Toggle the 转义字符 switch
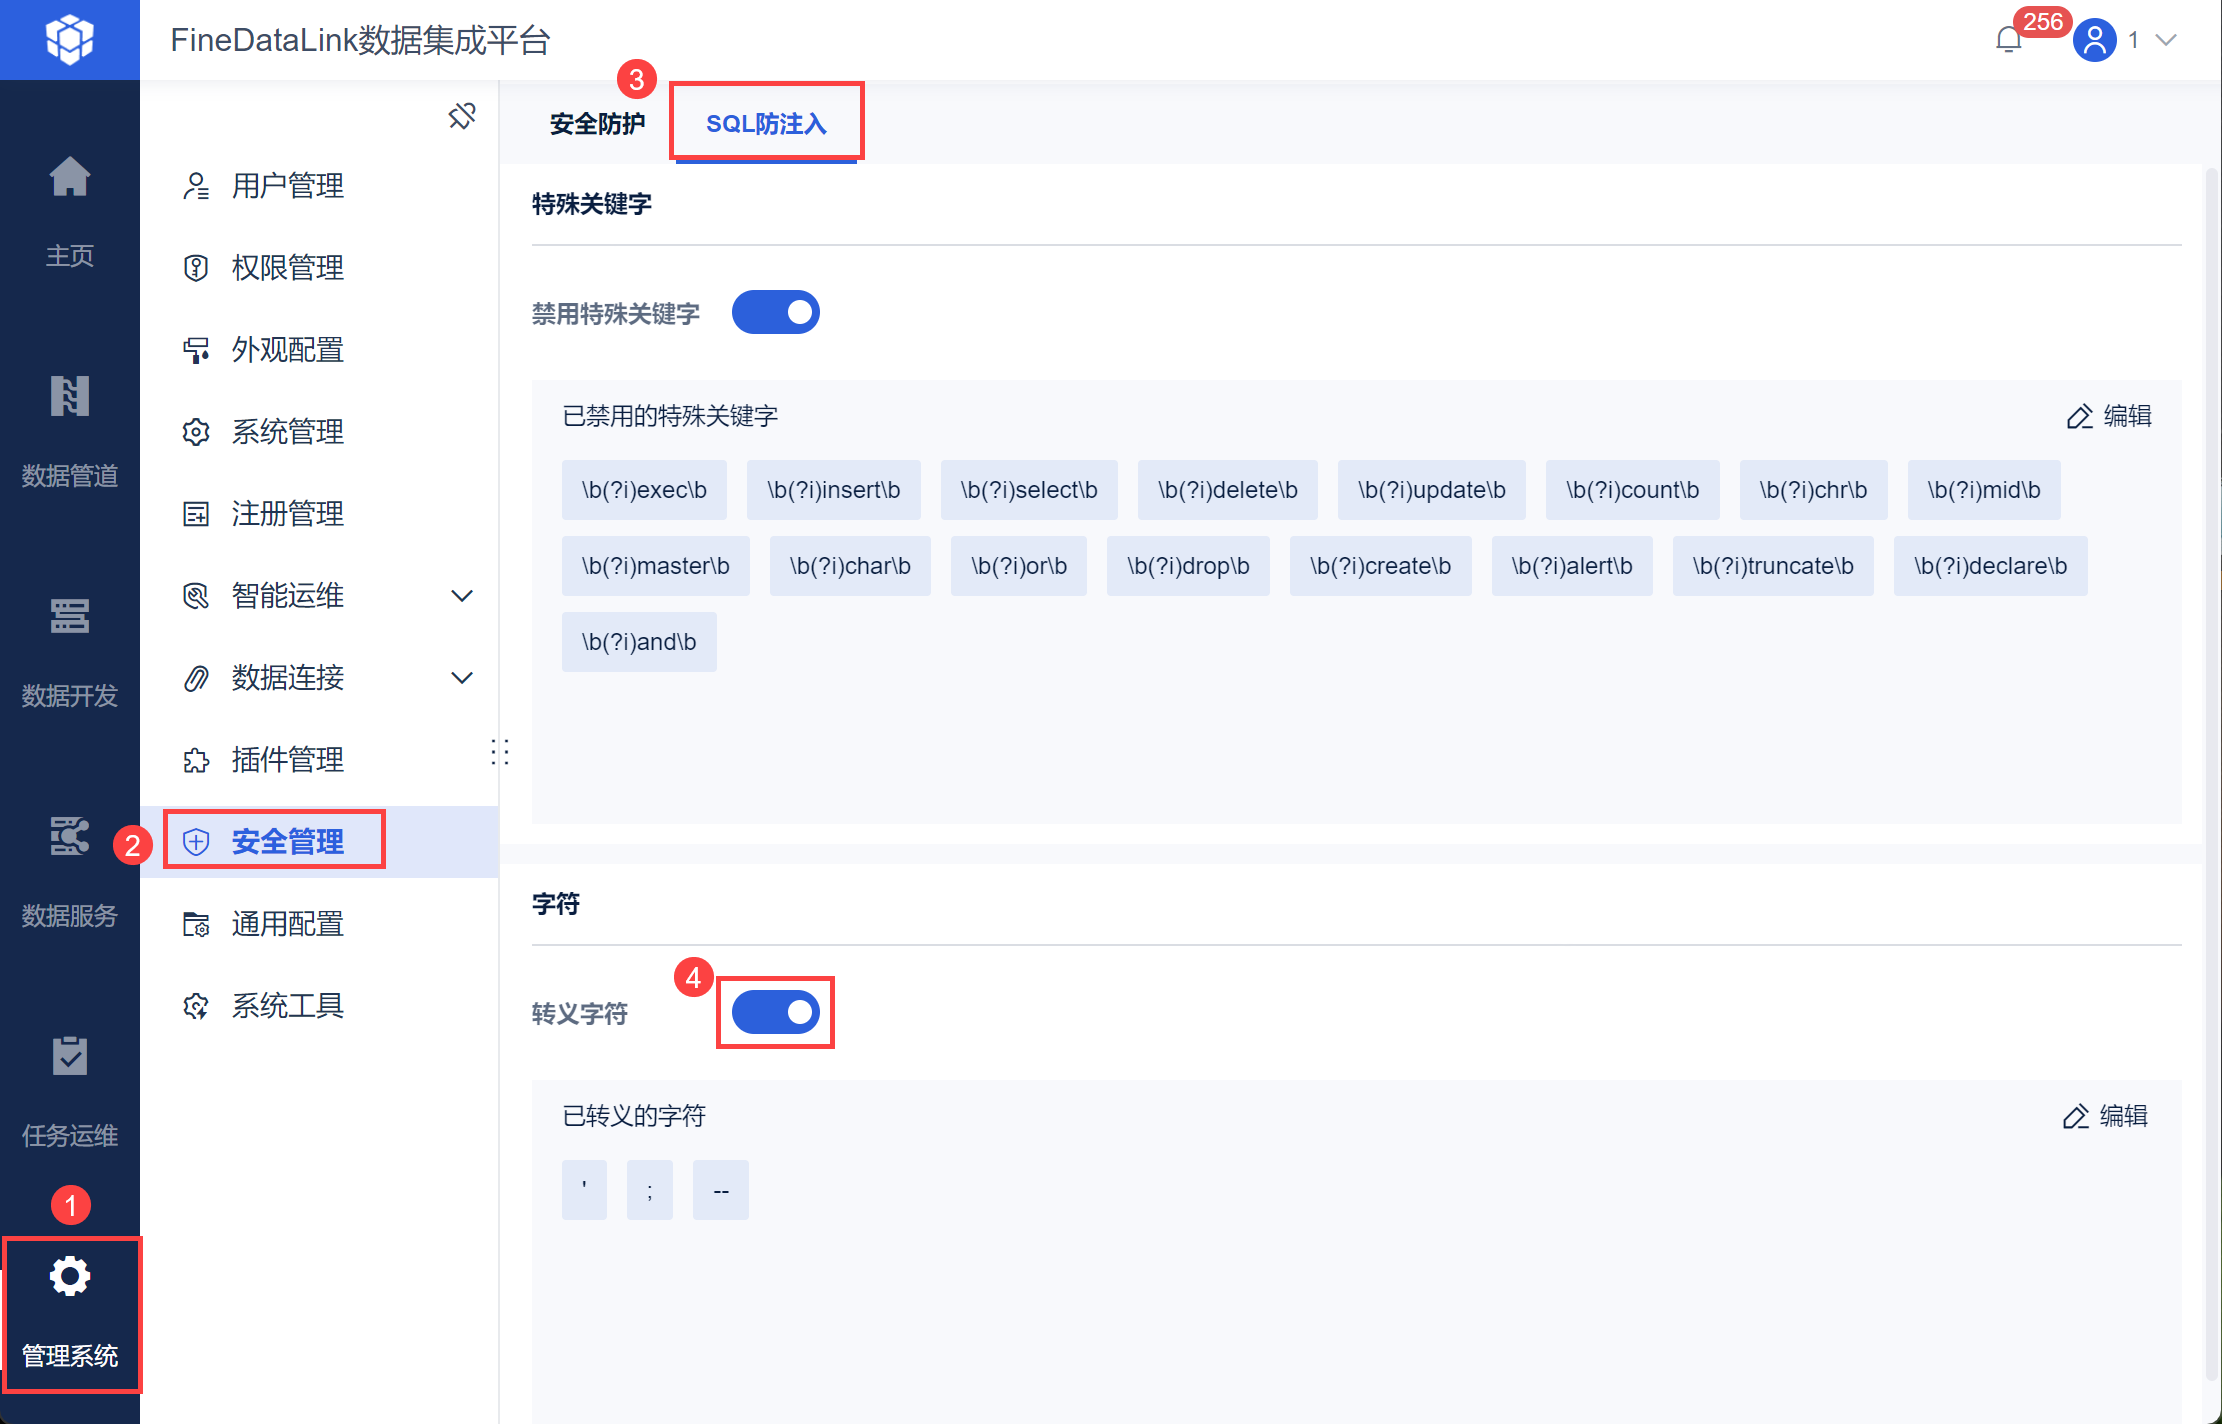The width and height of the screenshot is (2222, 1424). click(x=775, y=1013)
